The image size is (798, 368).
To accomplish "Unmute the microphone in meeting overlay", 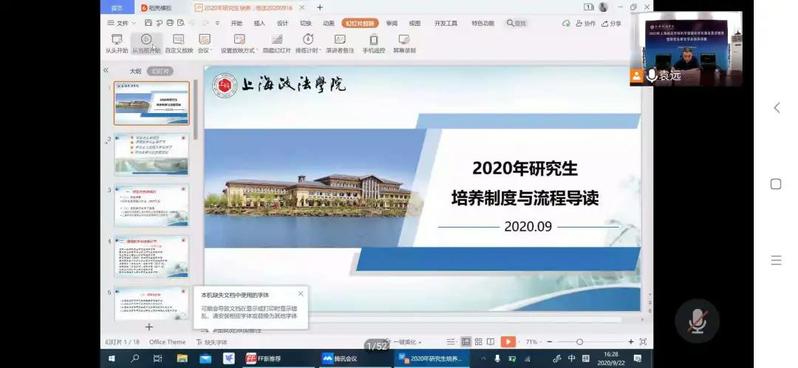I will pos(697,321).
